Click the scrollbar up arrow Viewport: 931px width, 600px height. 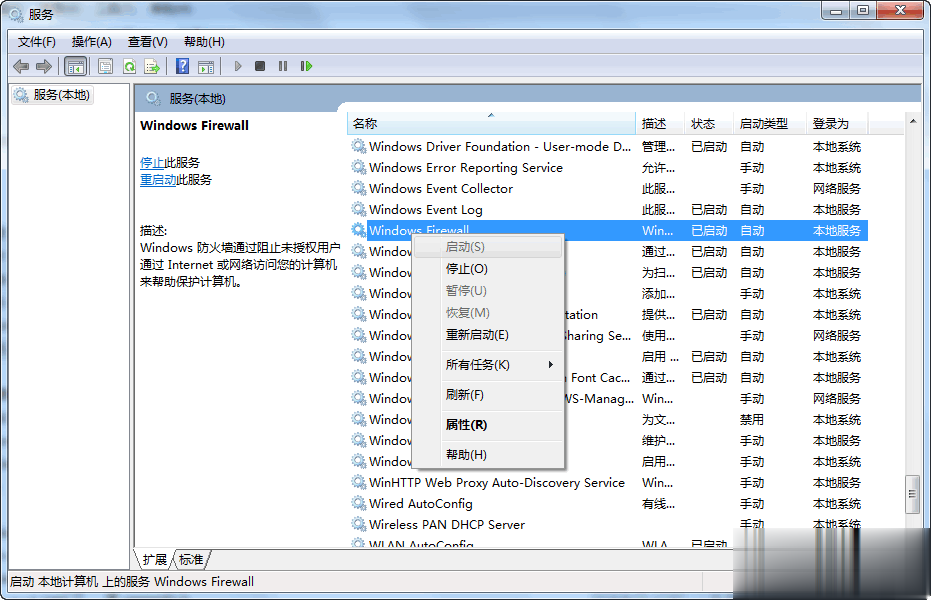913,121
